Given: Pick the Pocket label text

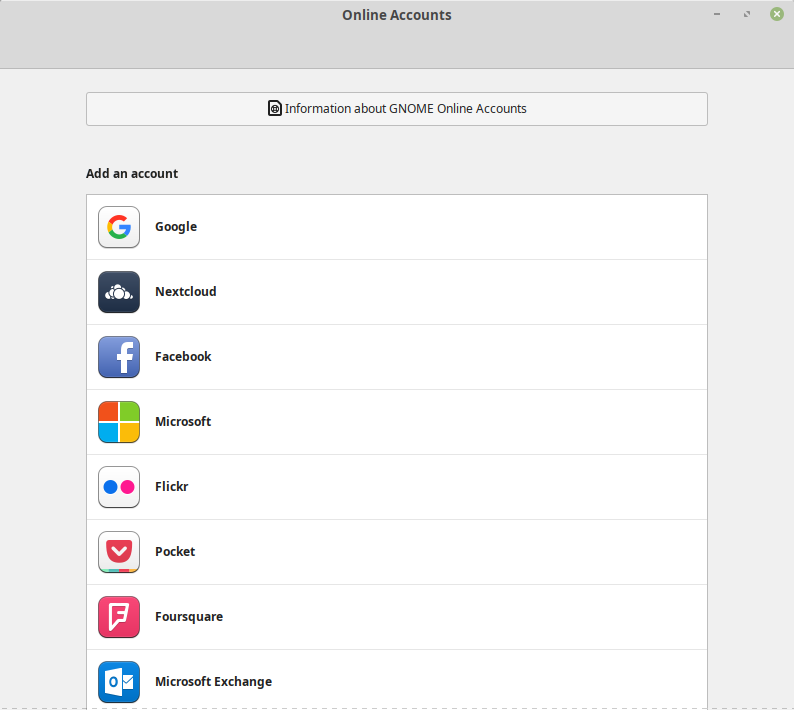Looking at the screenshot, I should [x=175, y=551].
